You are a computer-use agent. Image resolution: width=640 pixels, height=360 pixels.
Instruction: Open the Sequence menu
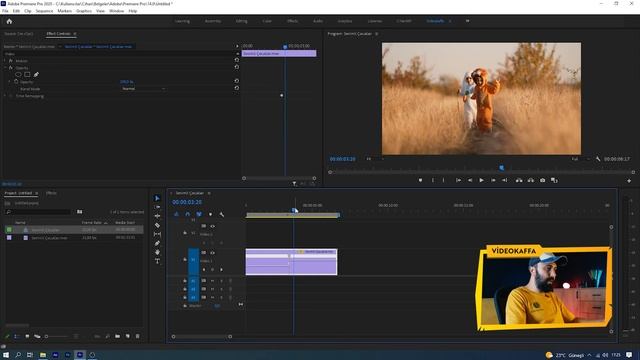44,11
